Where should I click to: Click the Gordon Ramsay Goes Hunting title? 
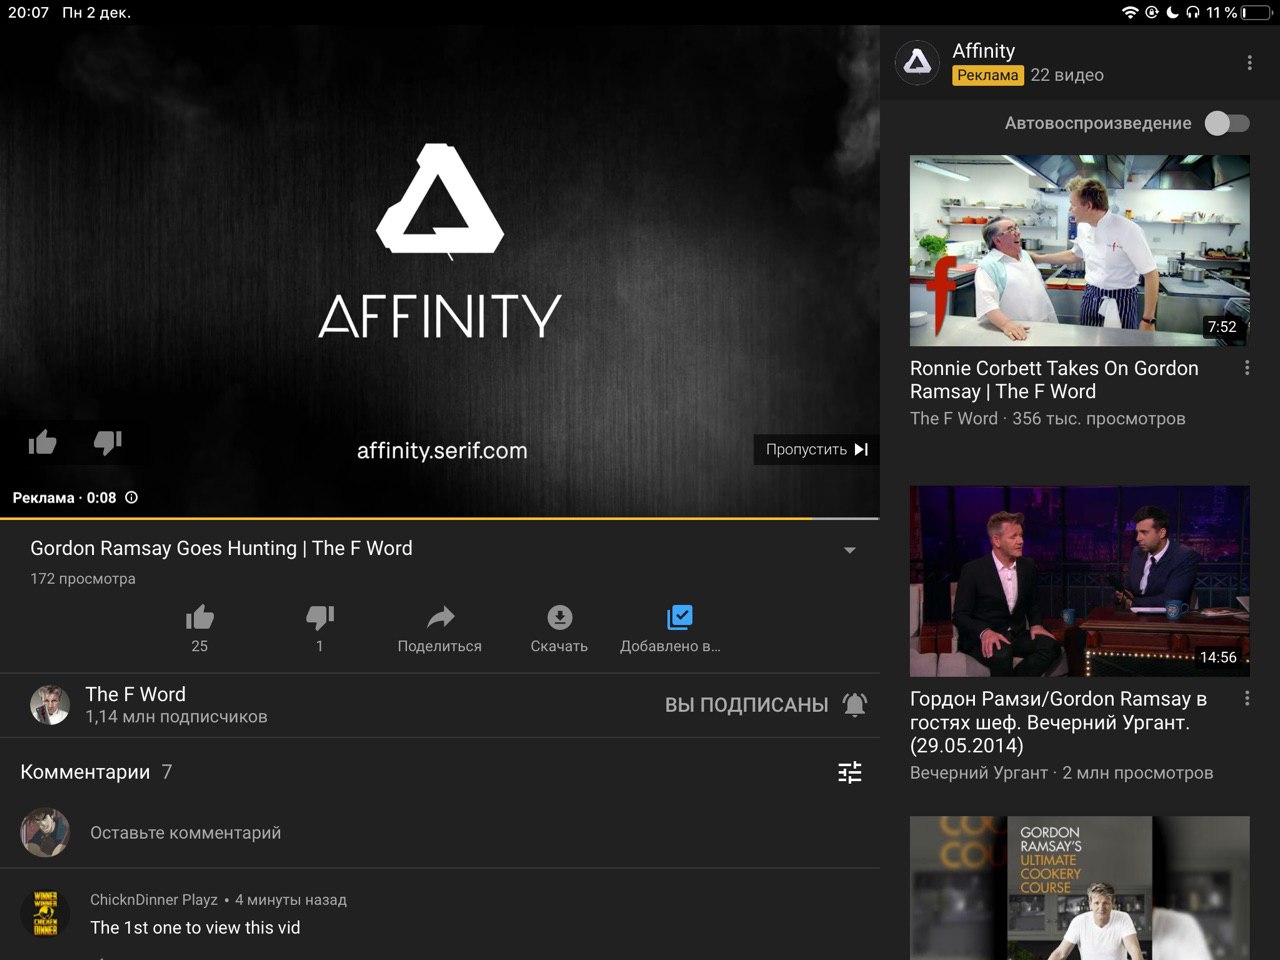[221, 548]
